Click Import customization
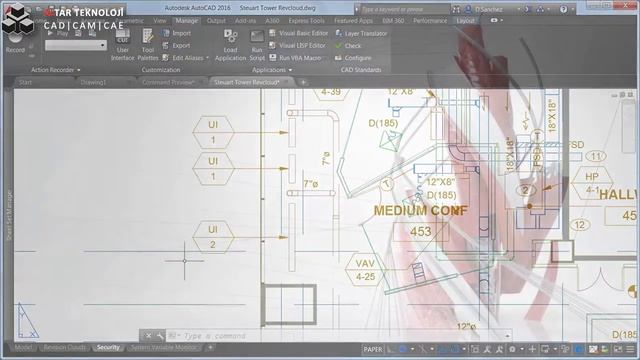This screenshot has width=640, height=360. click(x=177, y=33)
